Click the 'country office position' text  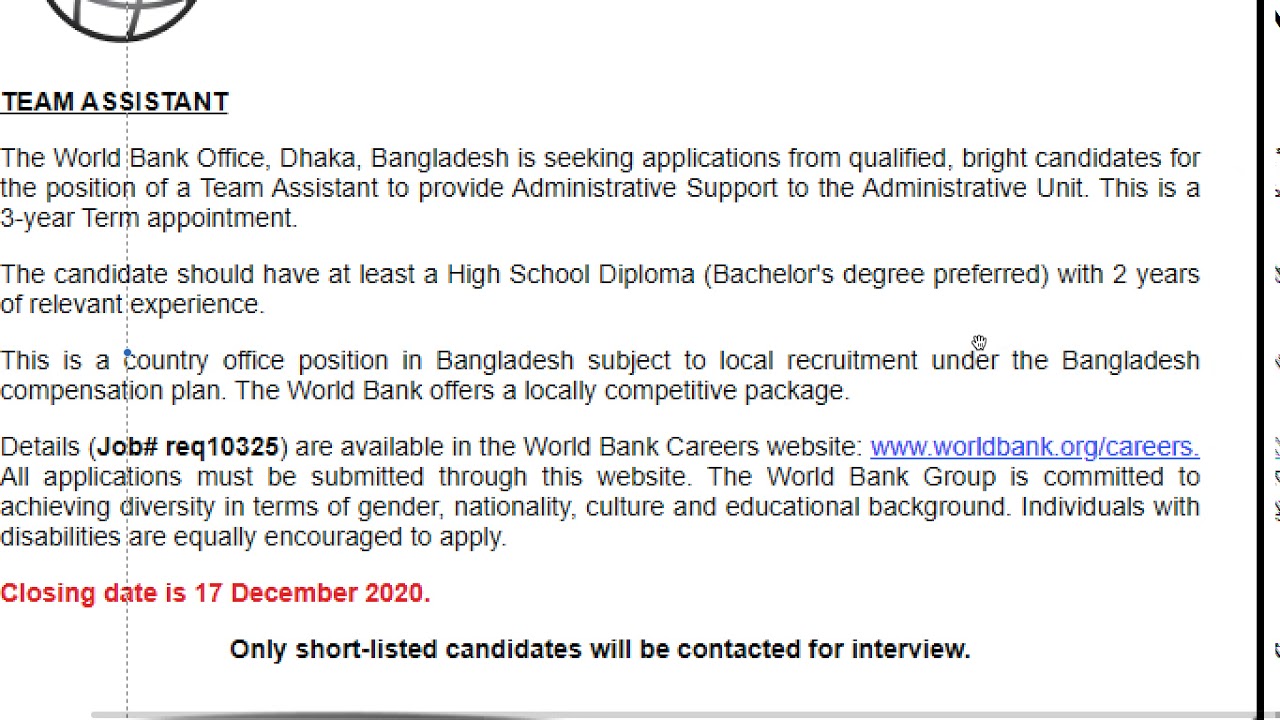click(x=255, y=360)
